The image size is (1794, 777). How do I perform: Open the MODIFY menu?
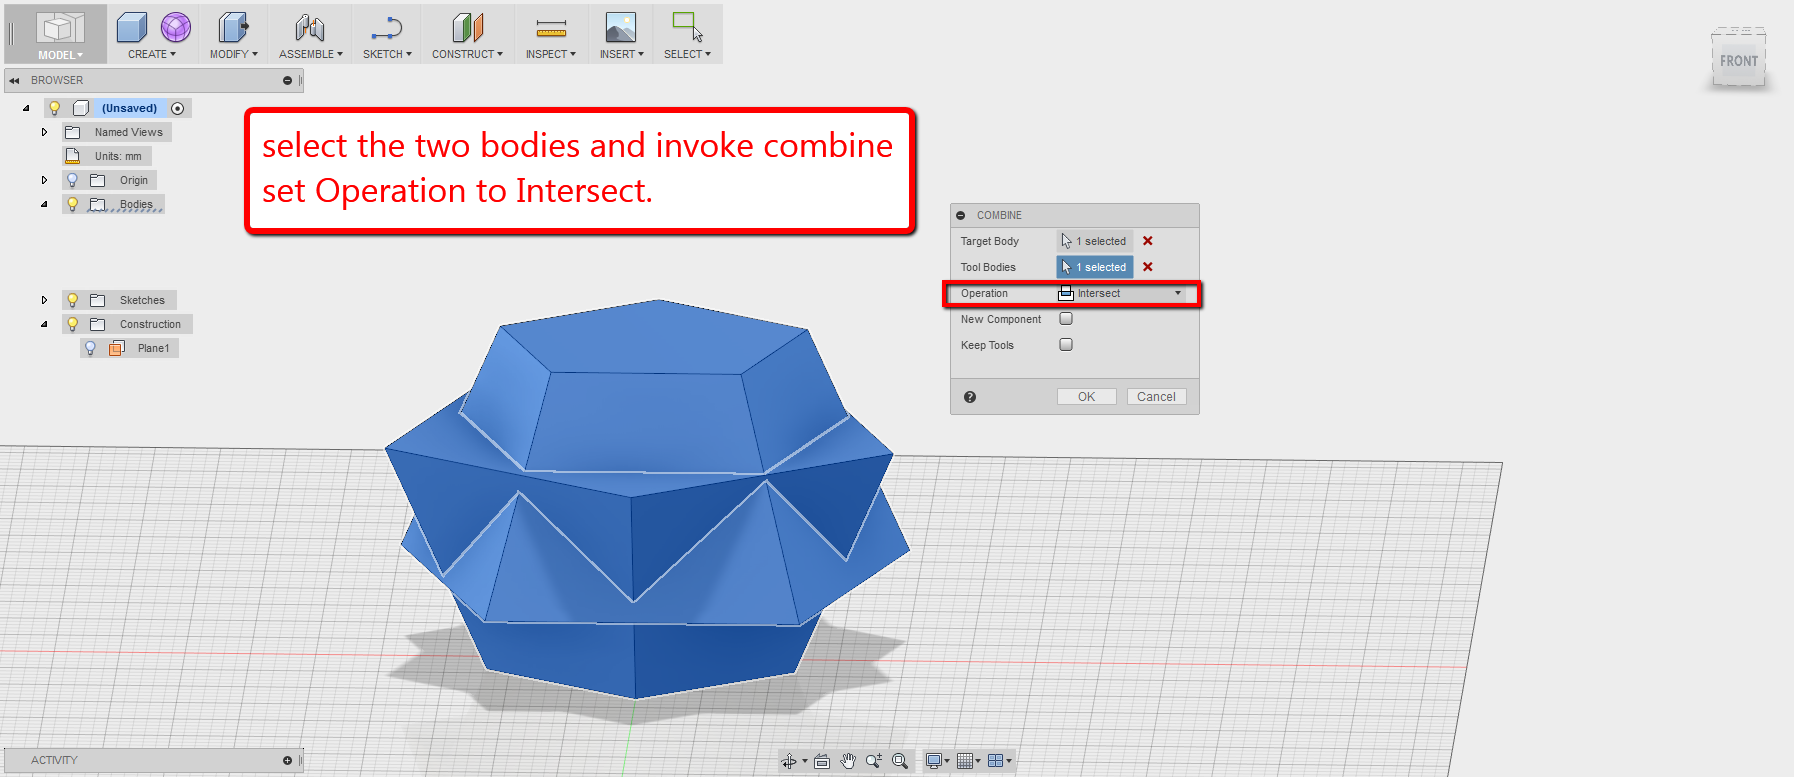[234, 54]
